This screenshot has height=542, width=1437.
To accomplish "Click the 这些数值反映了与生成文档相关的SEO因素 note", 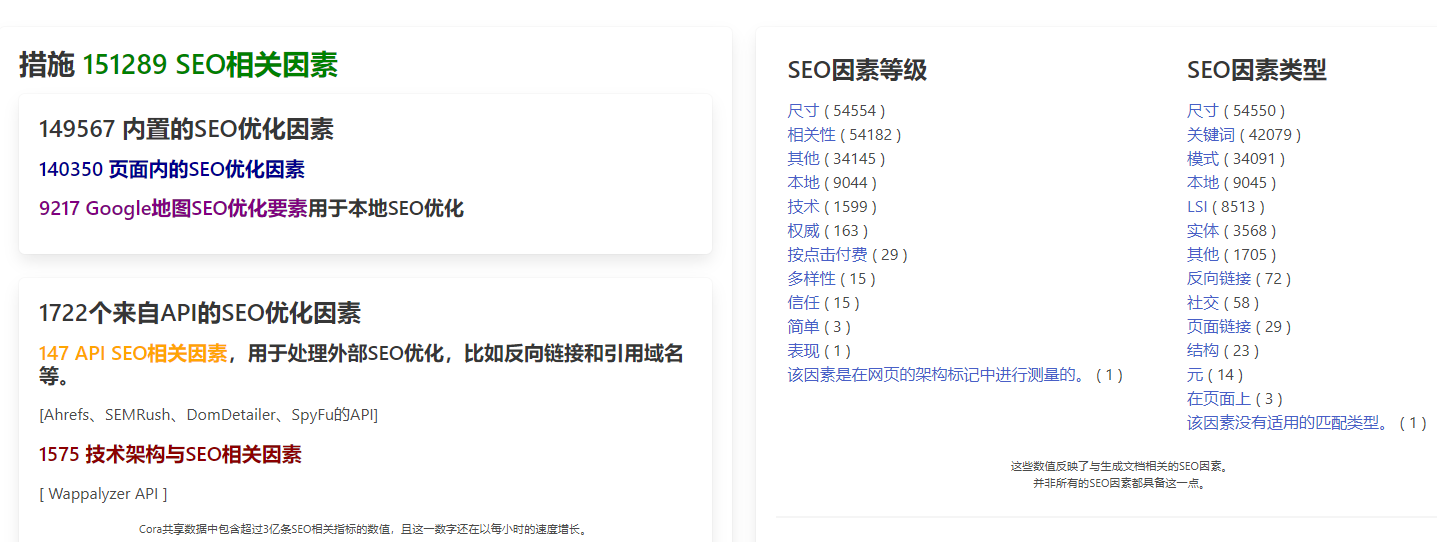I will click(1119, 466).
